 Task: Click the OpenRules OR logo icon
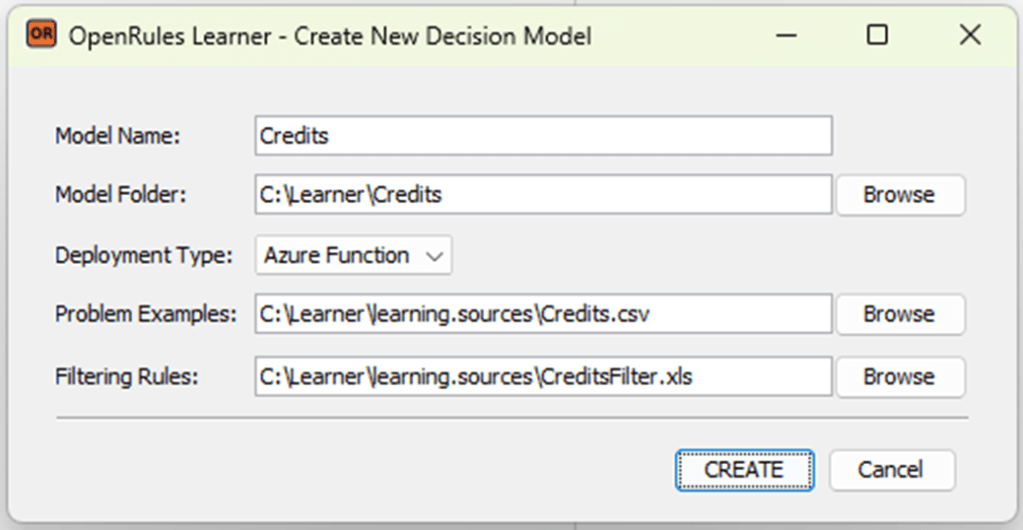[42, 36]
